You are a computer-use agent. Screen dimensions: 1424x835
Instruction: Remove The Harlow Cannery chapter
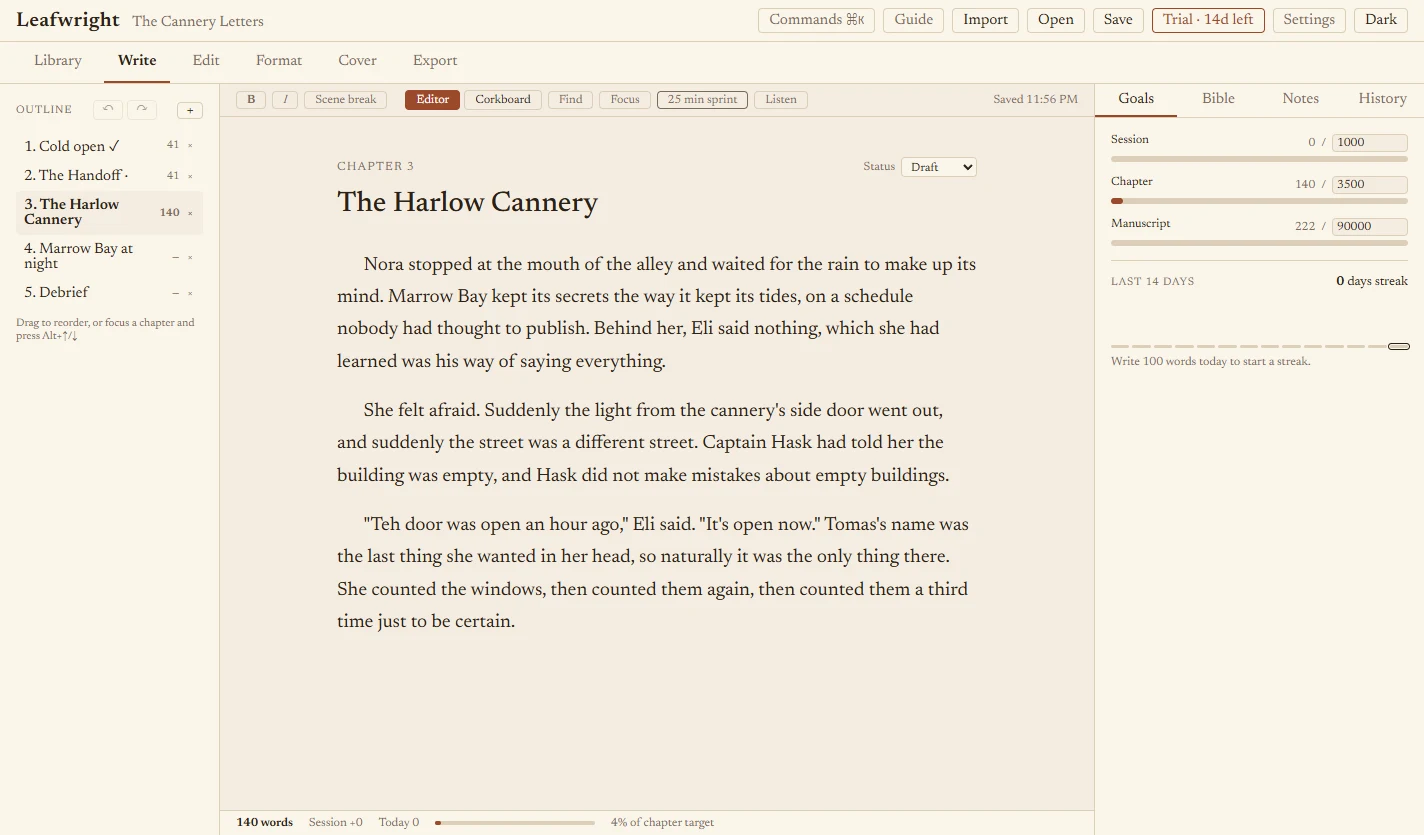click(x=190, y=213)
